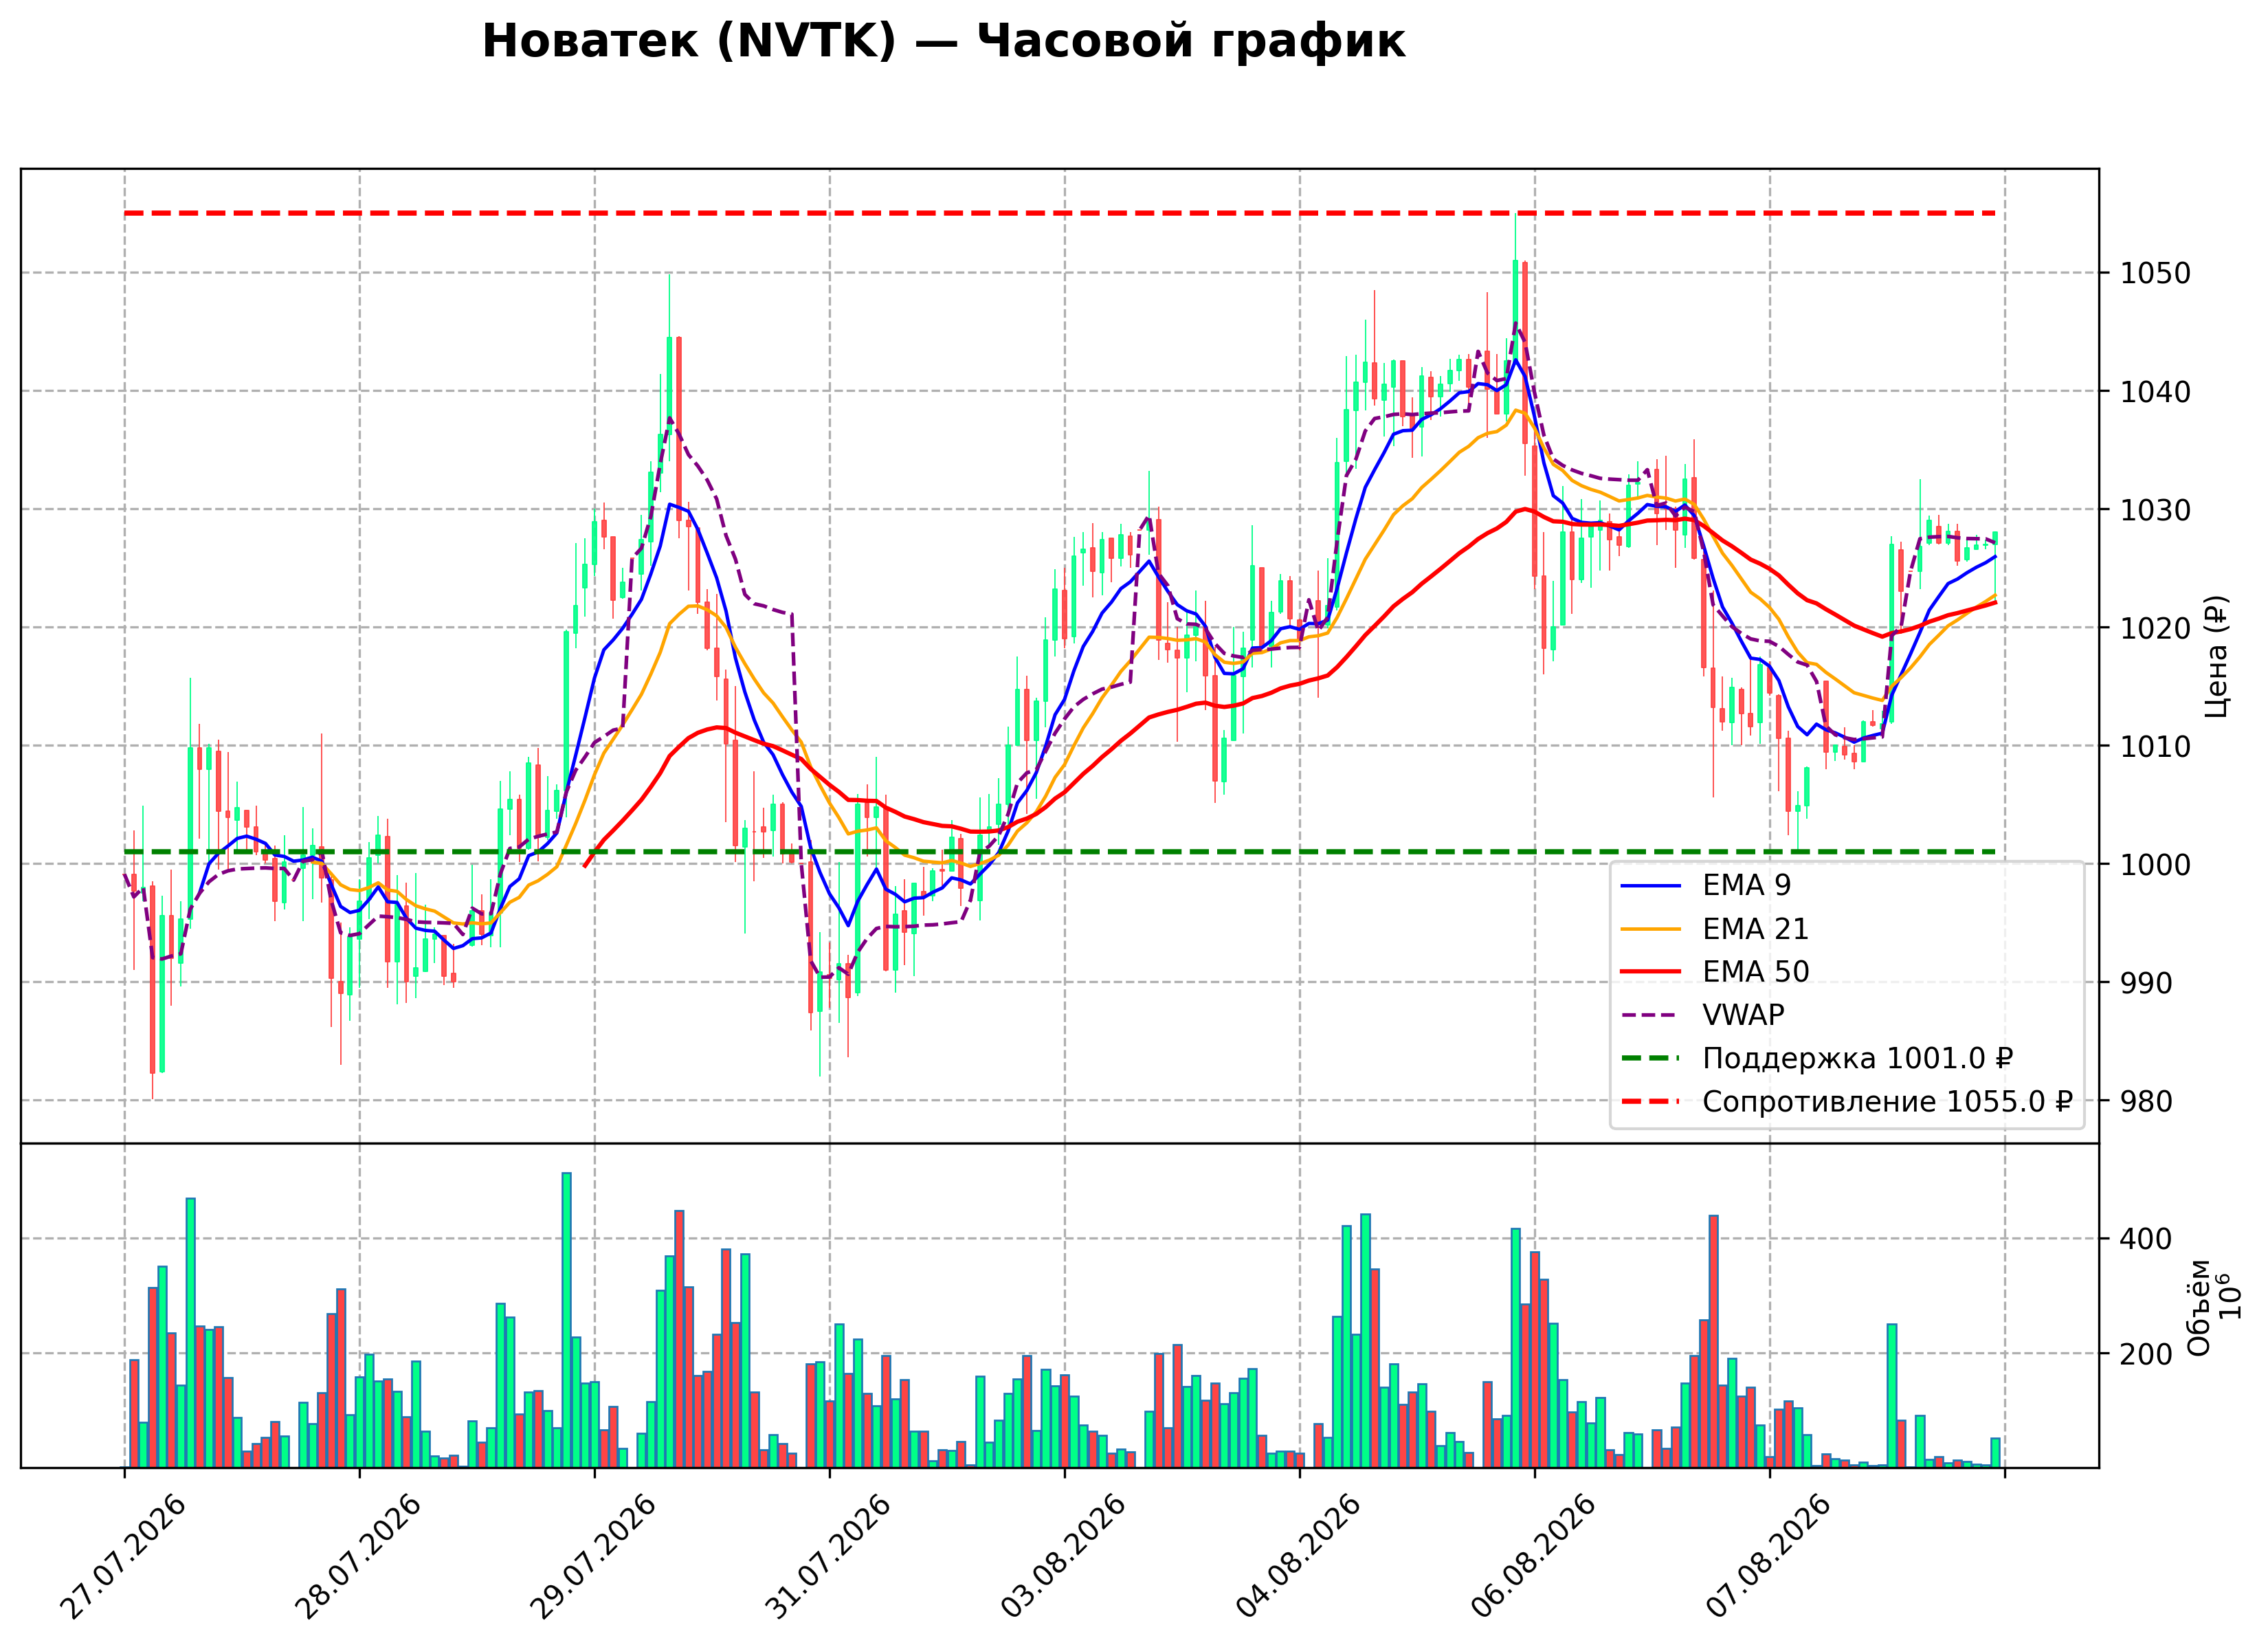Screen dimensions: 2268x1645
Task: Click the red dashed resistance line at 1055
Action: [1060, 213]
